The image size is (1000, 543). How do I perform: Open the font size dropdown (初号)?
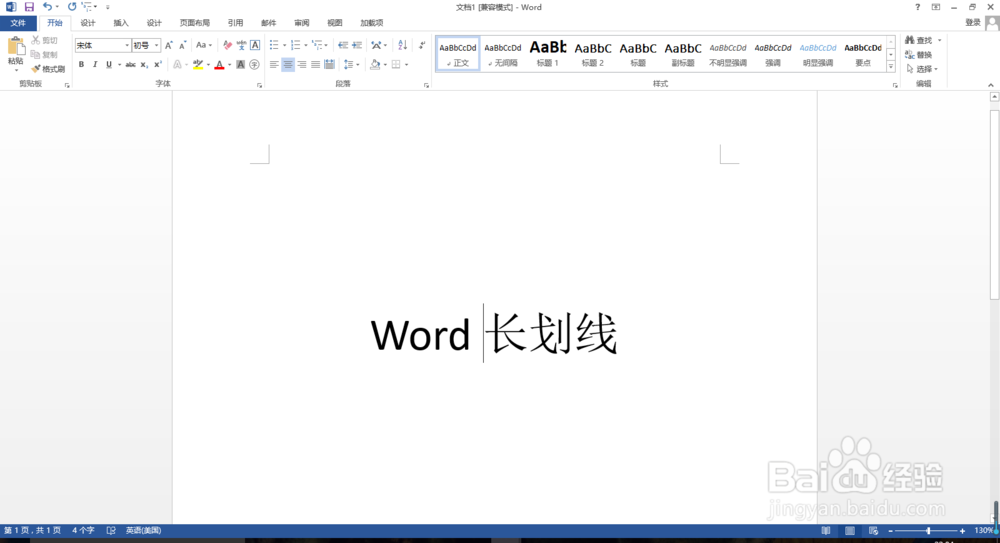click(x=156, y=45)
